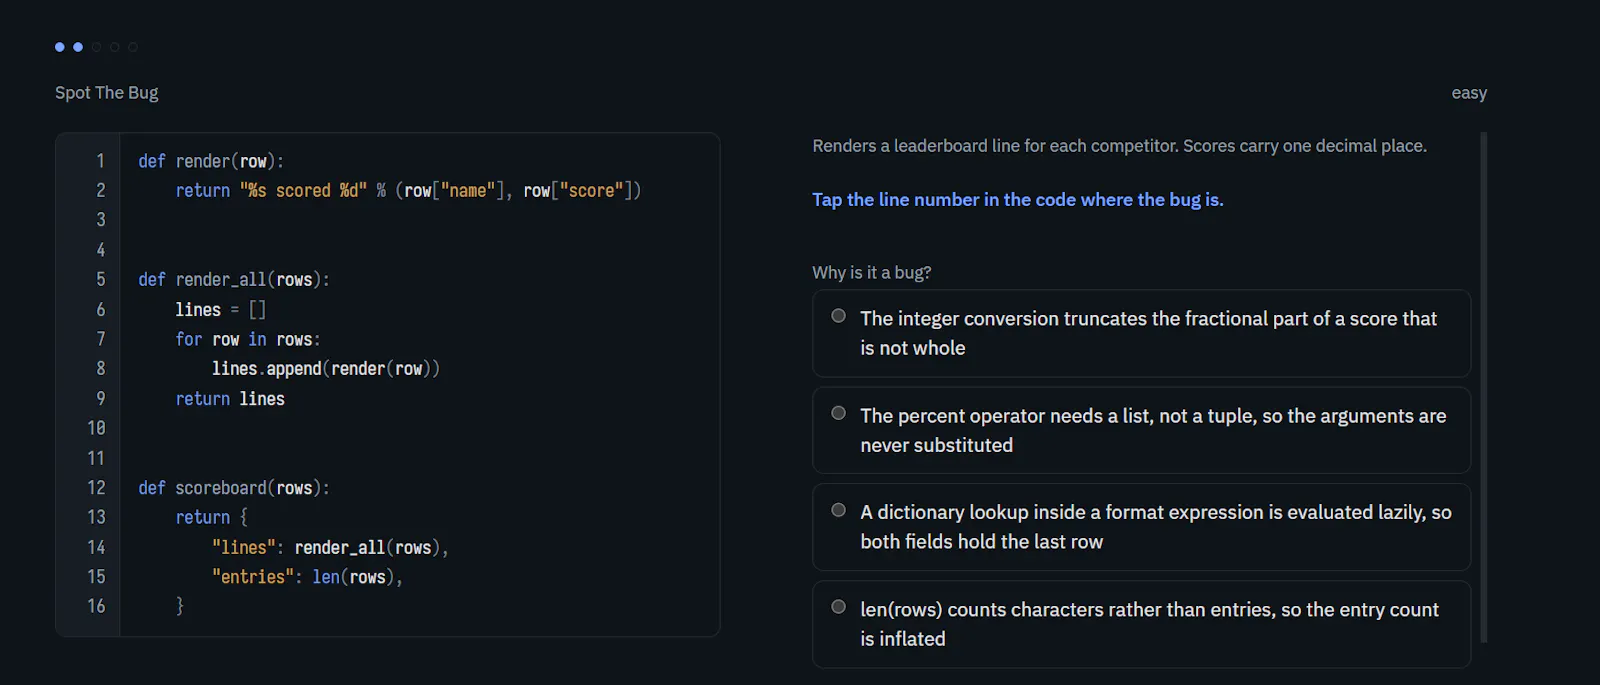Click 'Tap the line number' instruction text

click(1018, 200)
